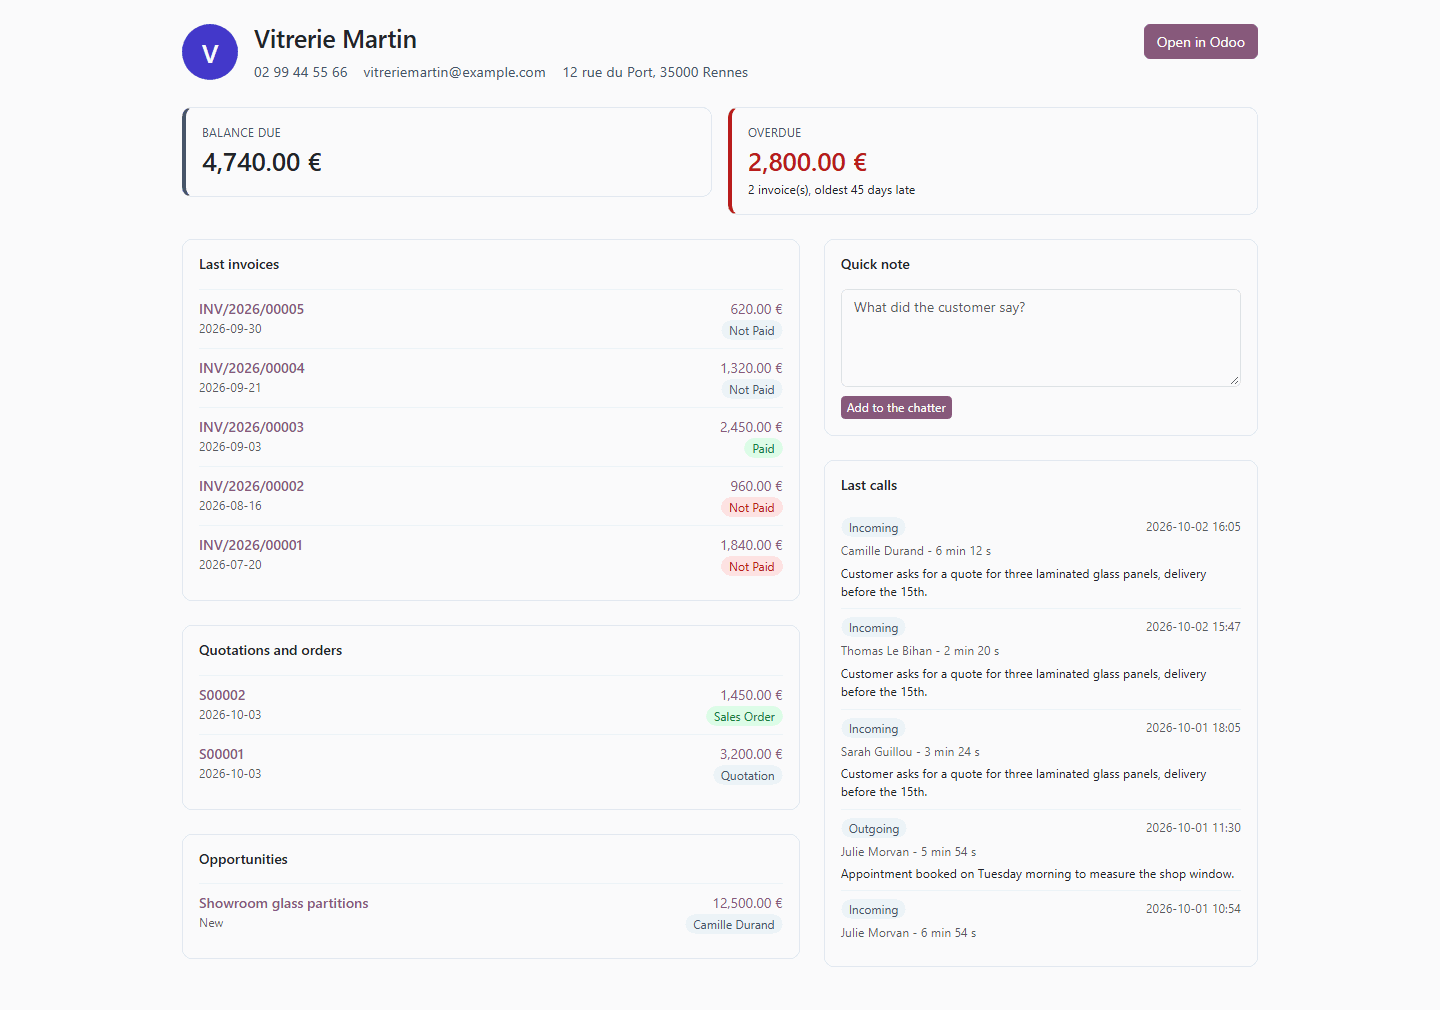The image size is (1440, 1010).
Task: Click the balance due amount 4,740.00 €
Action: pyautogui.click(x=262, y=162)
